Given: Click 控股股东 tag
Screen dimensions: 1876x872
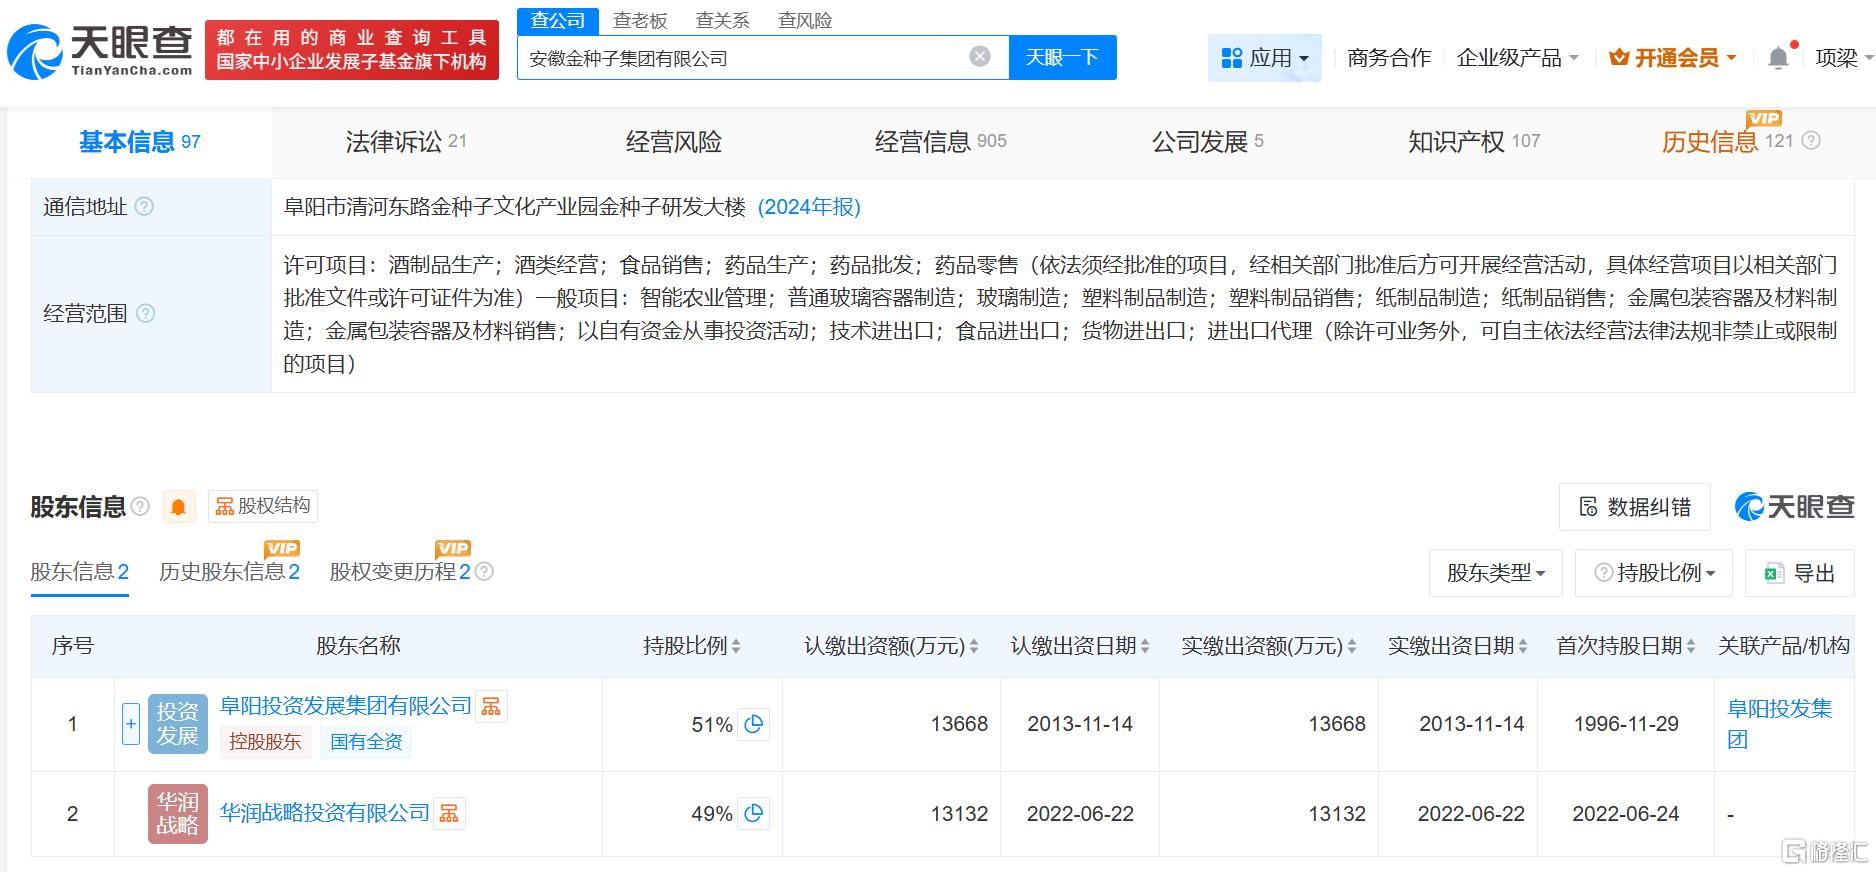Looking at the screenshot, I should point(265,742).
